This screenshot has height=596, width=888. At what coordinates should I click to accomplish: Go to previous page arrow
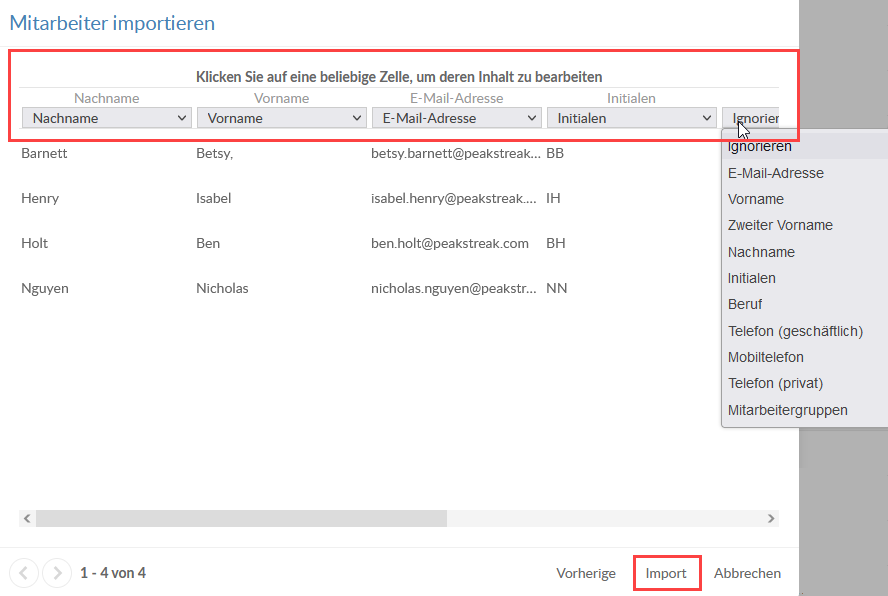coord(24,573)
